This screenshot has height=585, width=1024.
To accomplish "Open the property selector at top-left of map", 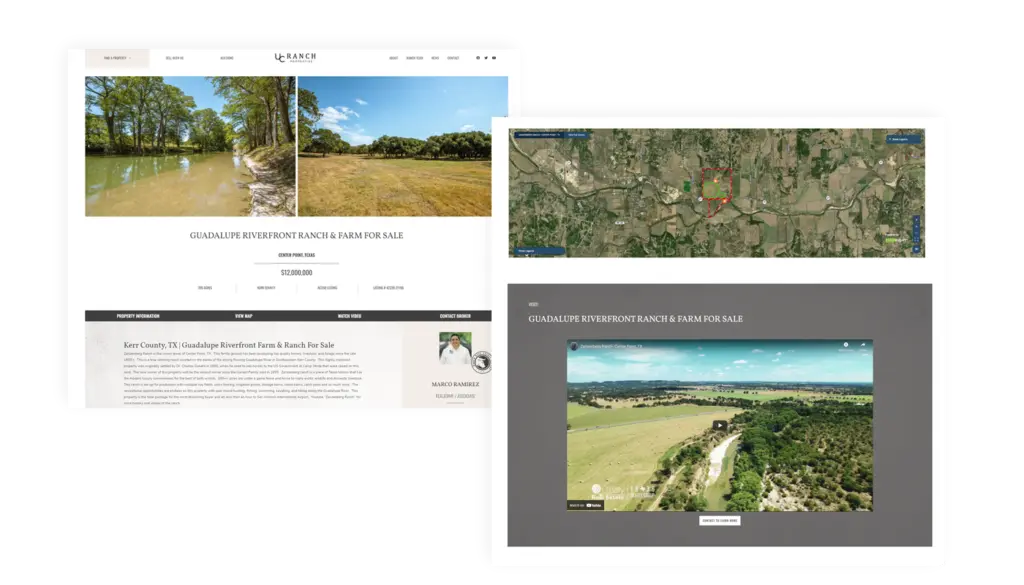I will (x=537, y=133).
